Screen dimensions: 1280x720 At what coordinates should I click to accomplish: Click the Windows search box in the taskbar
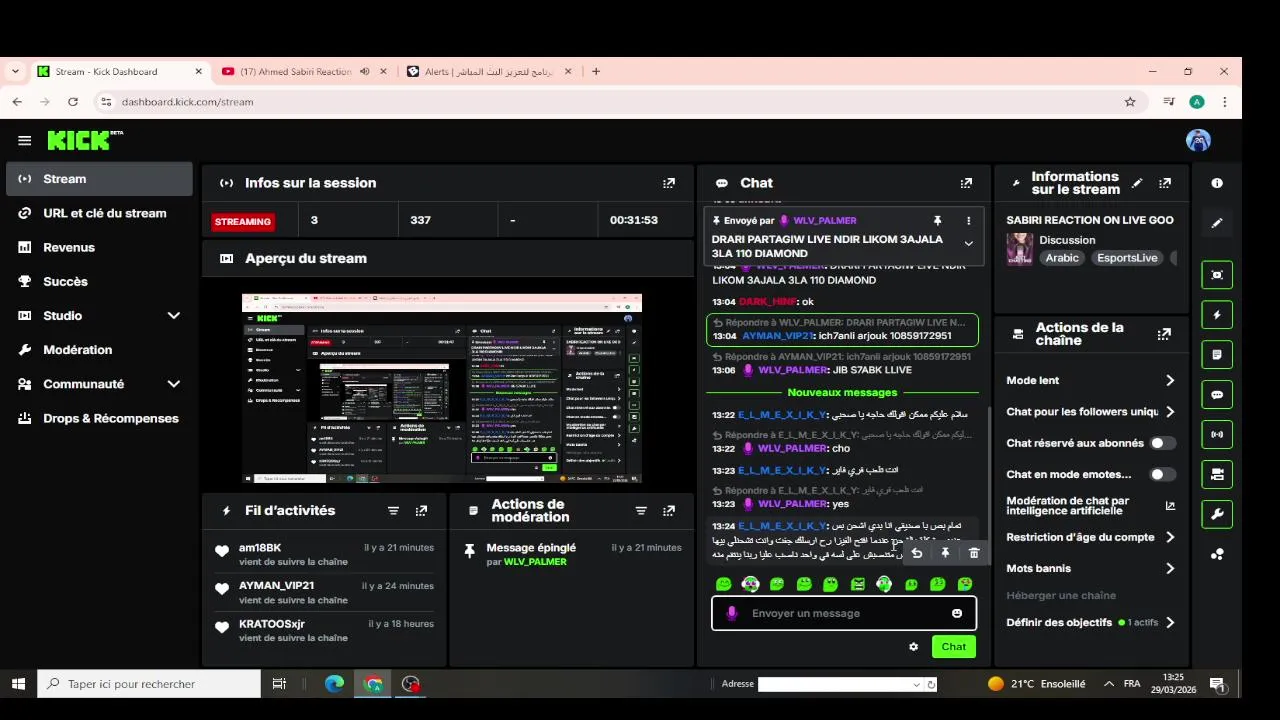149,684
